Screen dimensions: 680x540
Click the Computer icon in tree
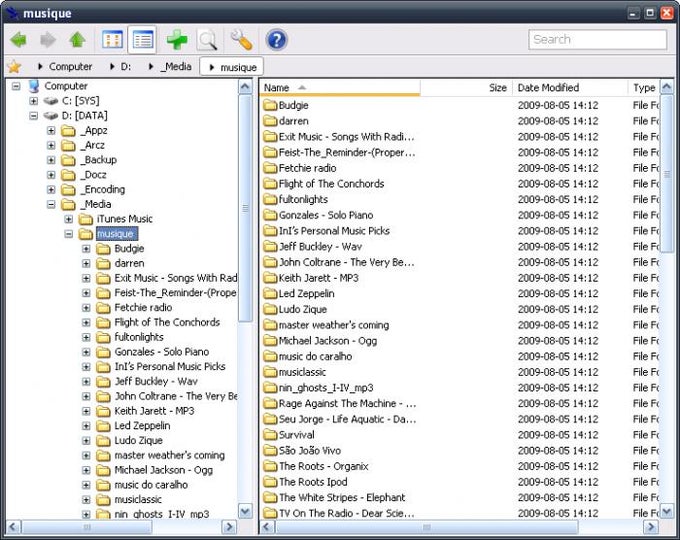[34, 86]
